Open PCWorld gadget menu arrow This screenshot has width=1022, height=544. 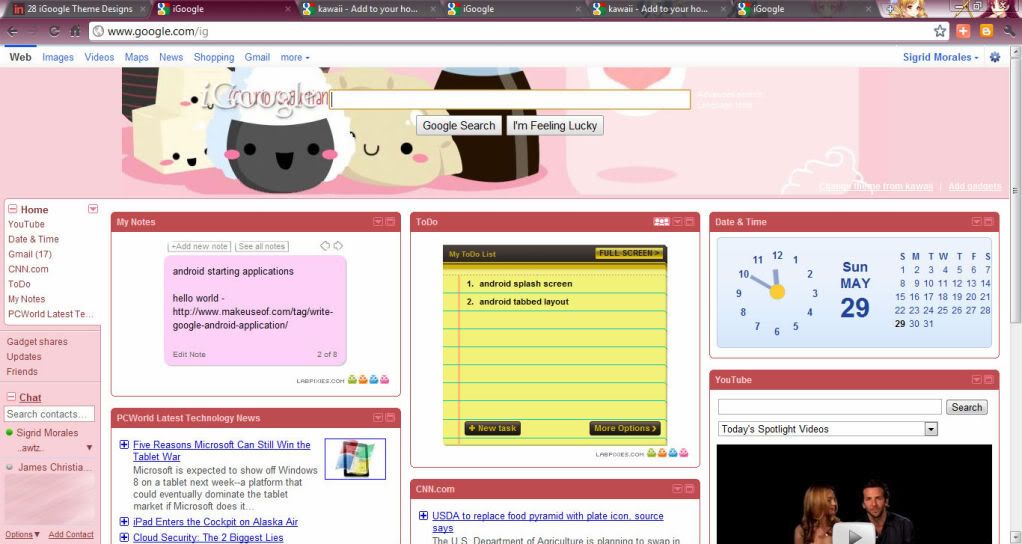(378, 418)
